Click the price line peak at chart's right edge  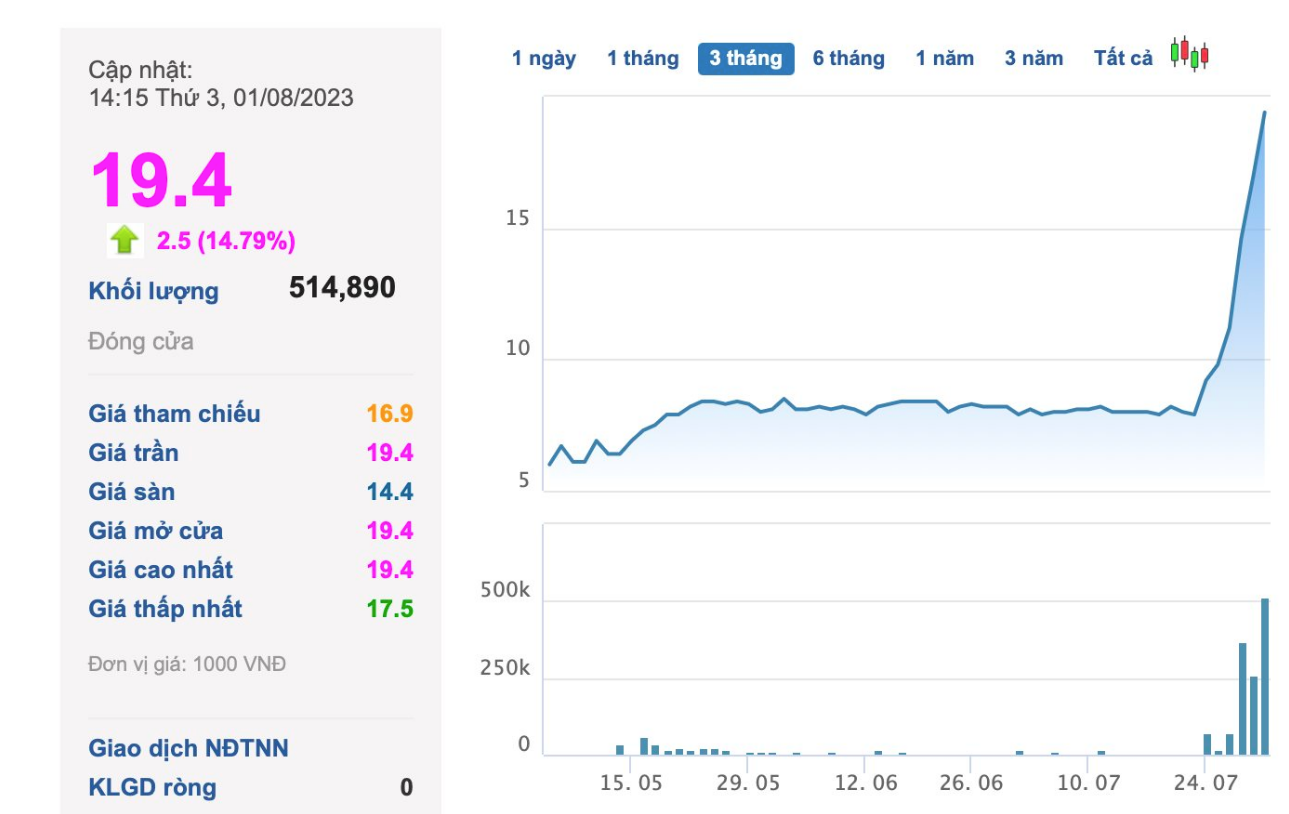tap(1264, 113)
